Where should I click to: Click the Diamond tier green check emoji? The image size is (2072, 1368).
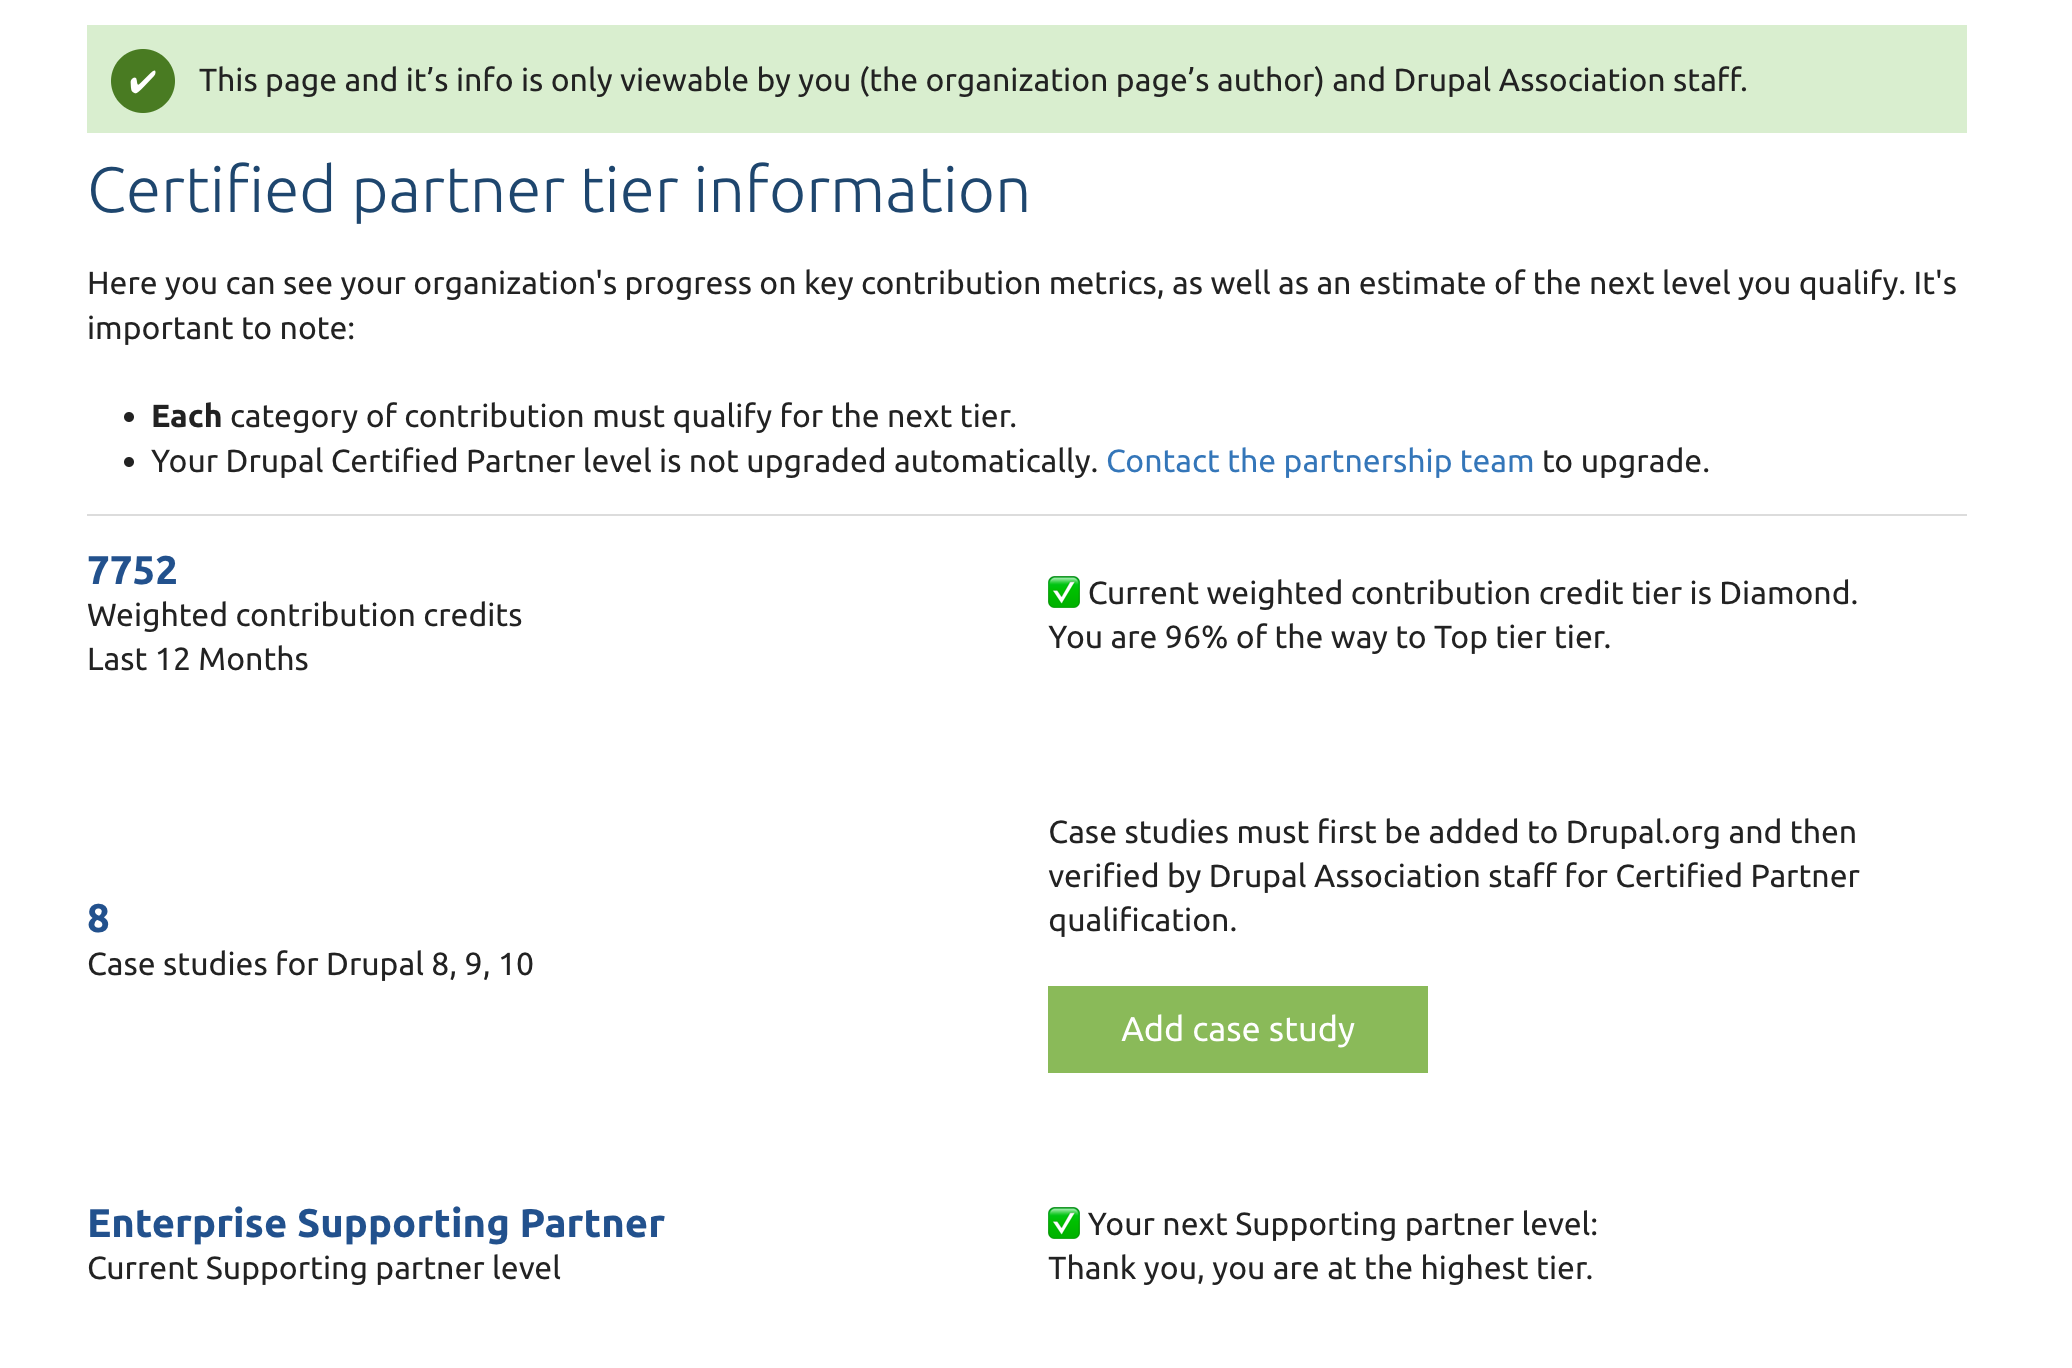click(x=1064, y=592)
